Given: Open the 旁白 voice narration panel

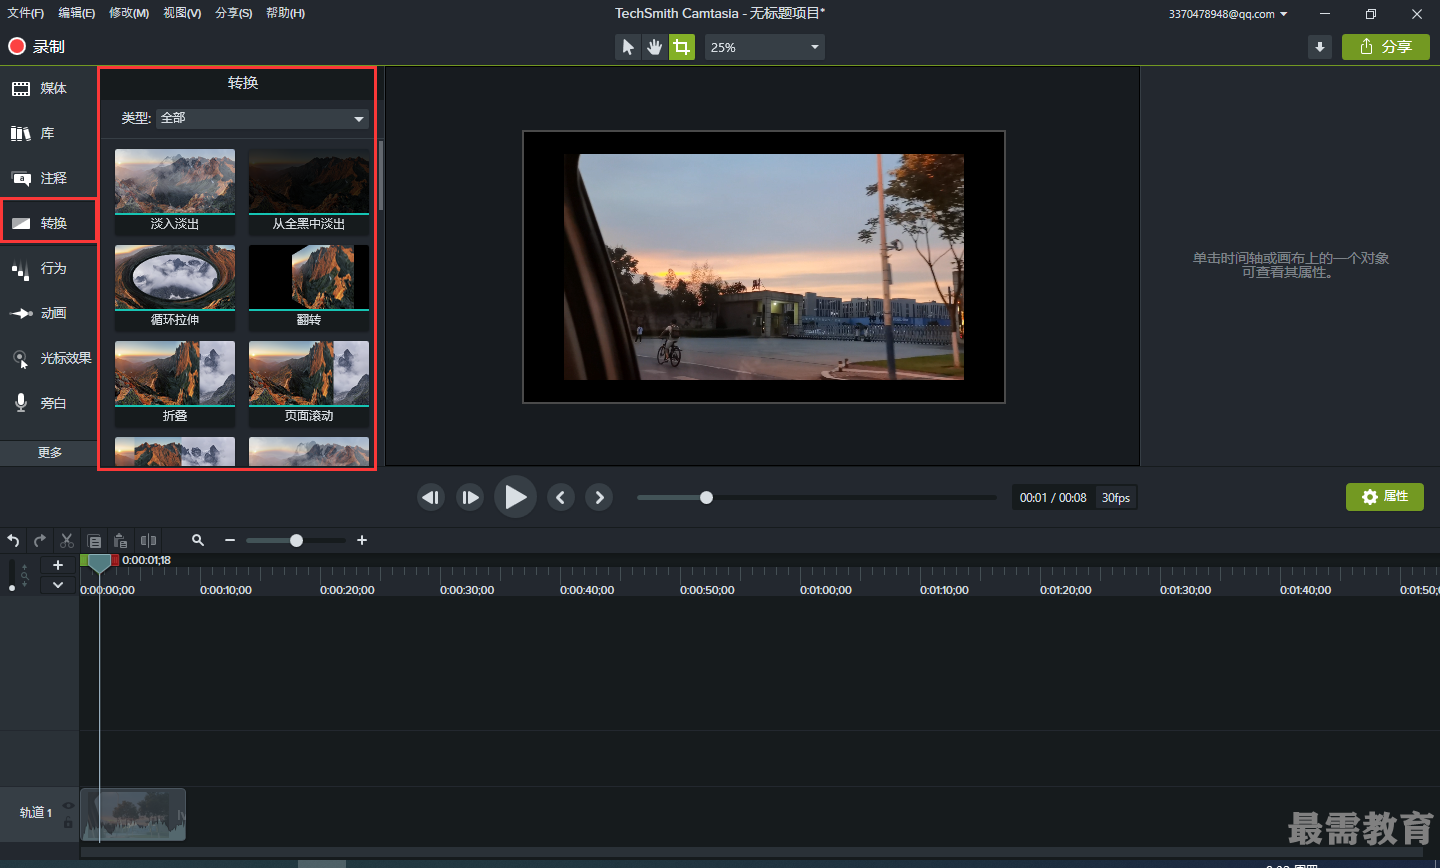Looking at the screenshot, I should 48,403.
